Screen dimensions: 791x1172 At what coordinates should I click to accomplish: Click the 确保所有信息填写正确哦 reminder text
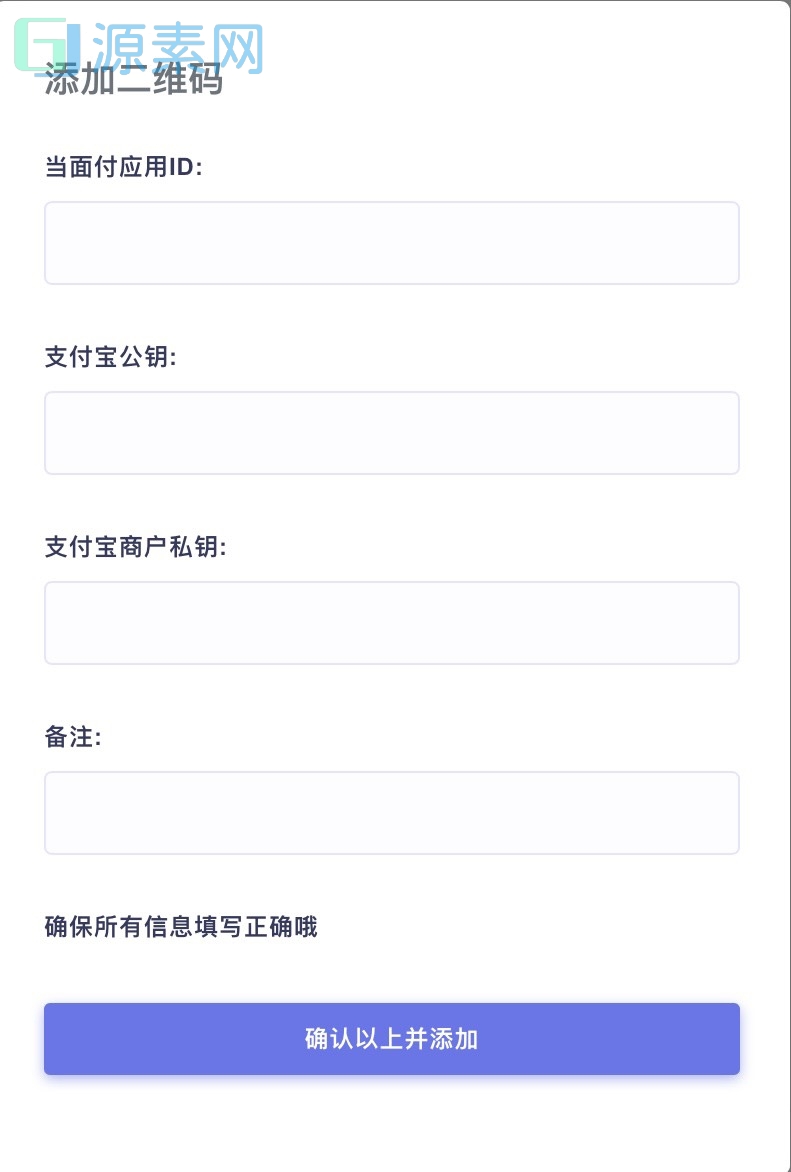180,927
